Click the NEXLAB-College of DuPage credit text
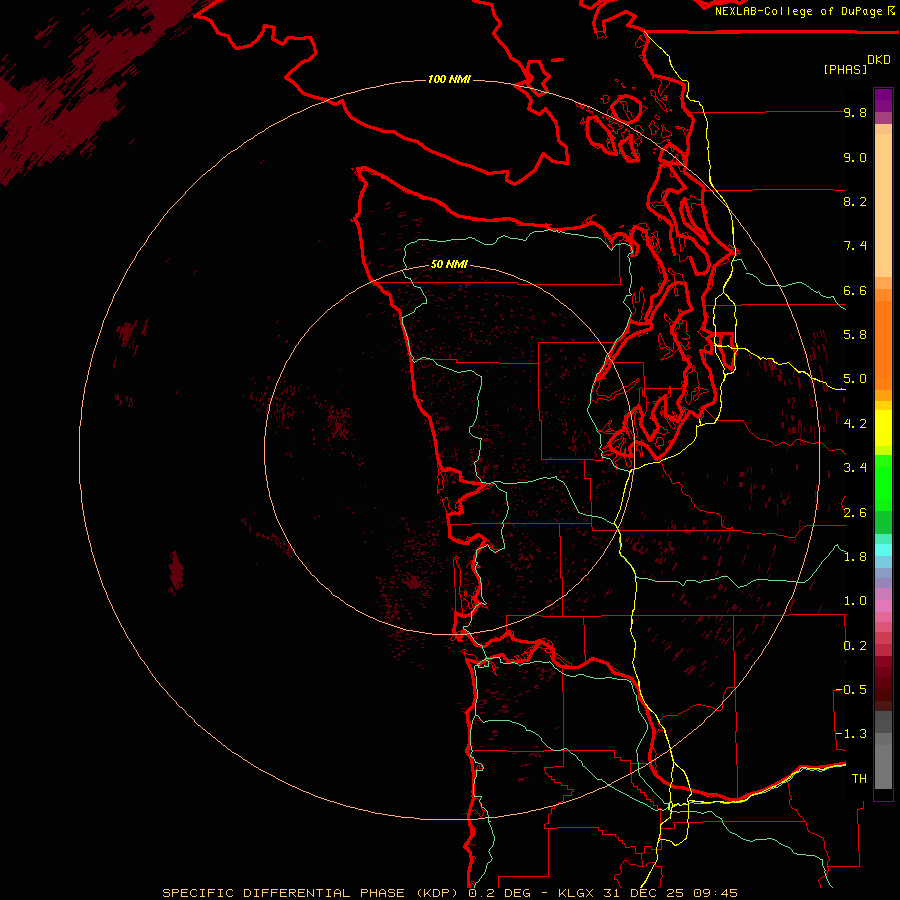Screen dimensions: 900x900 798,11
